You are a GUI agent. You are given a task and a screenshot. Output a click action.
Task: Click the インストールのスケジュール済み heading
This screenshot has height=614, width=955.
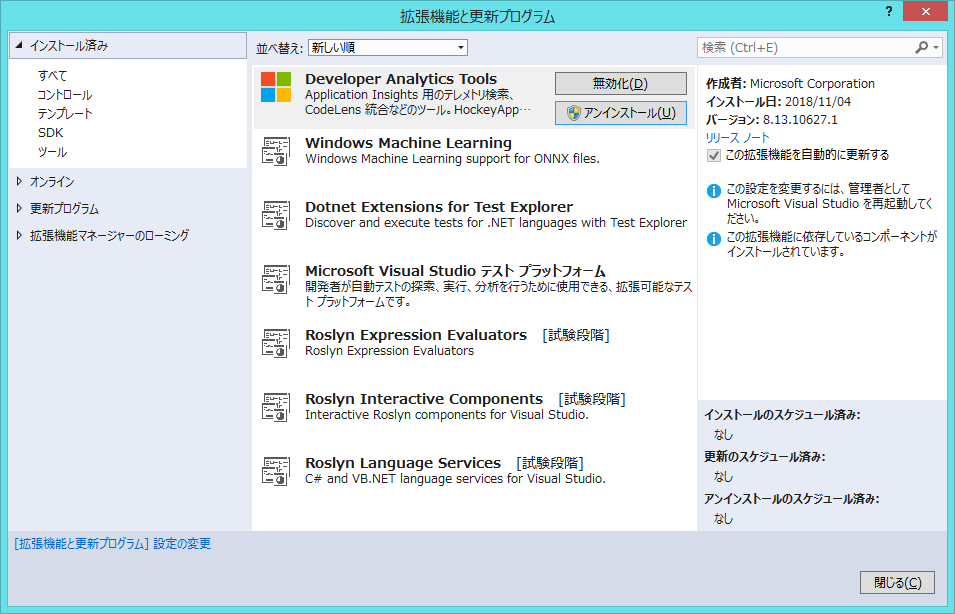click(782, 415)
